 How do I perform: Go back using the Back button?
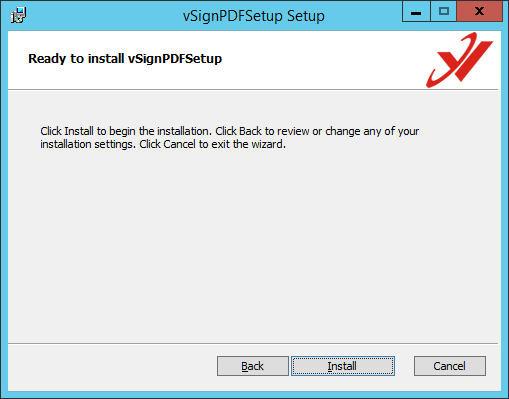253,366
